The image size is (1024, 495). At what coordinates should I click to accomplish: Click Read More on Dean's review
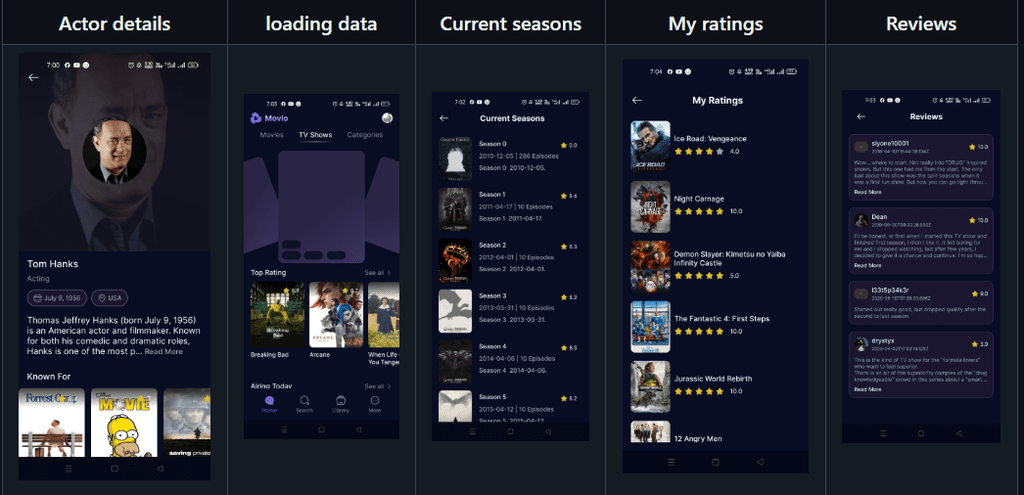click(x=867, y=265)
